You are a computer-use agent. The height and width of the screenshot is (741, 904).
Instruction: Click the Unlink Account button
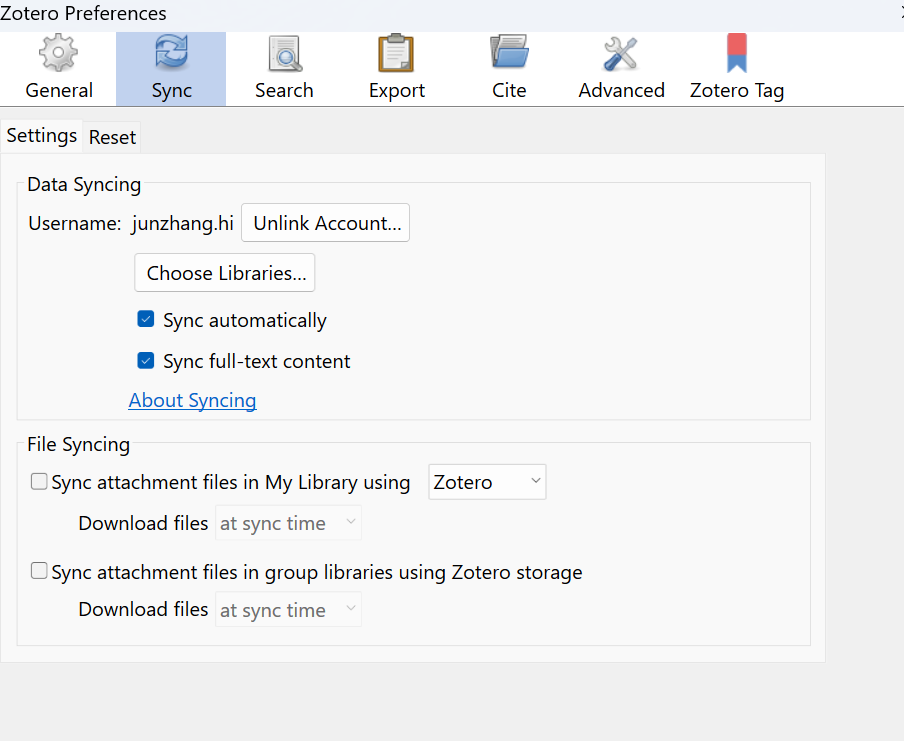tap(326, 223)
